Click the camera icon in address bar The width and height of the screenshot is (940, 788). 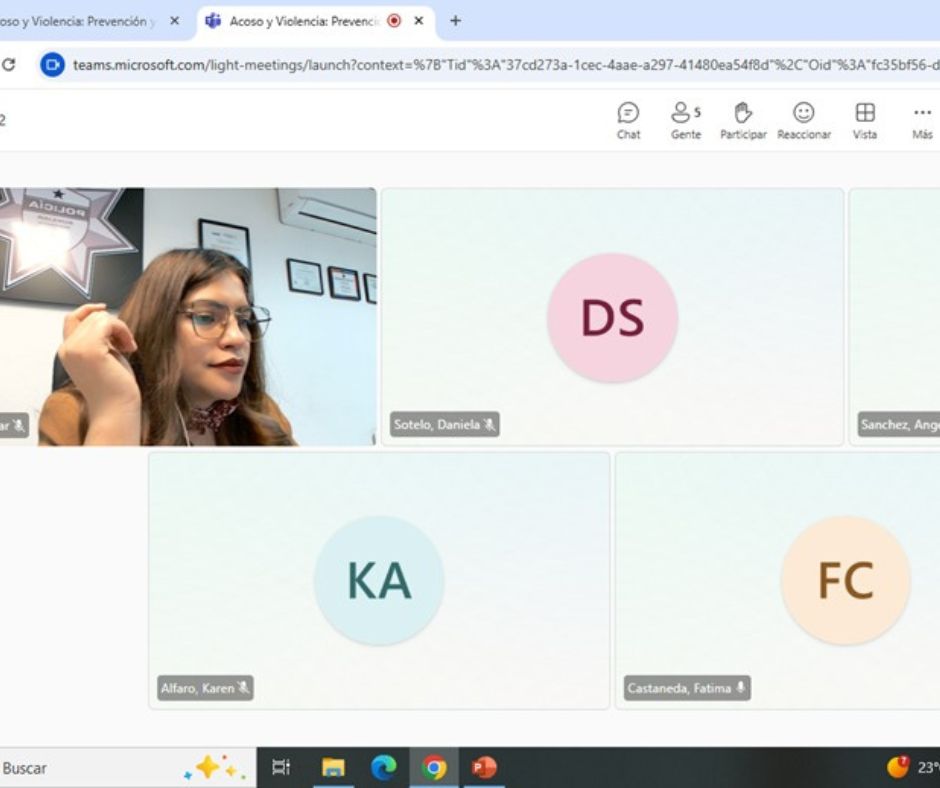(52, 65)
